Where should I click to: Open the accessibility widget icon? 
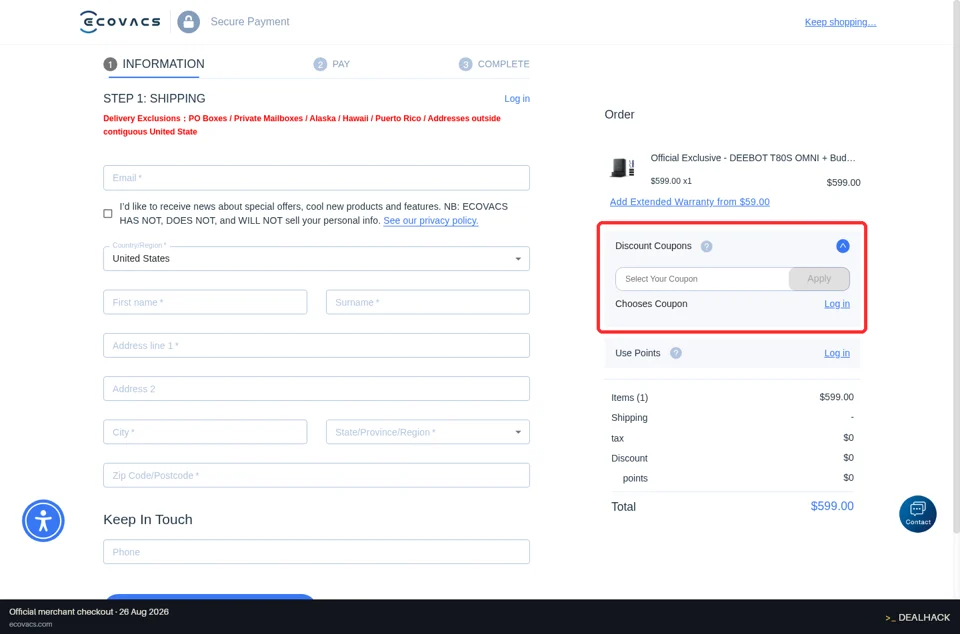pyautogui.click(x=43, y=521)
